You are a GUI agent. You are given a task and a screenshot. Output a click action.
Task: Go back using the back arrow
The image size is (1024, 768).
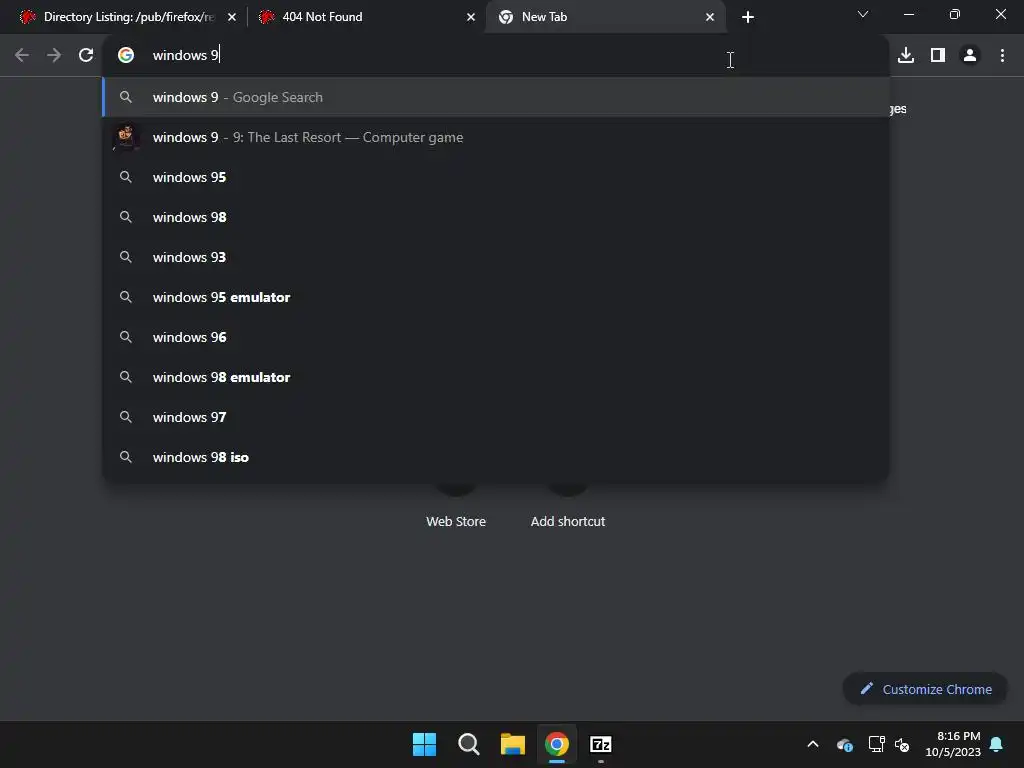point(22,55)
